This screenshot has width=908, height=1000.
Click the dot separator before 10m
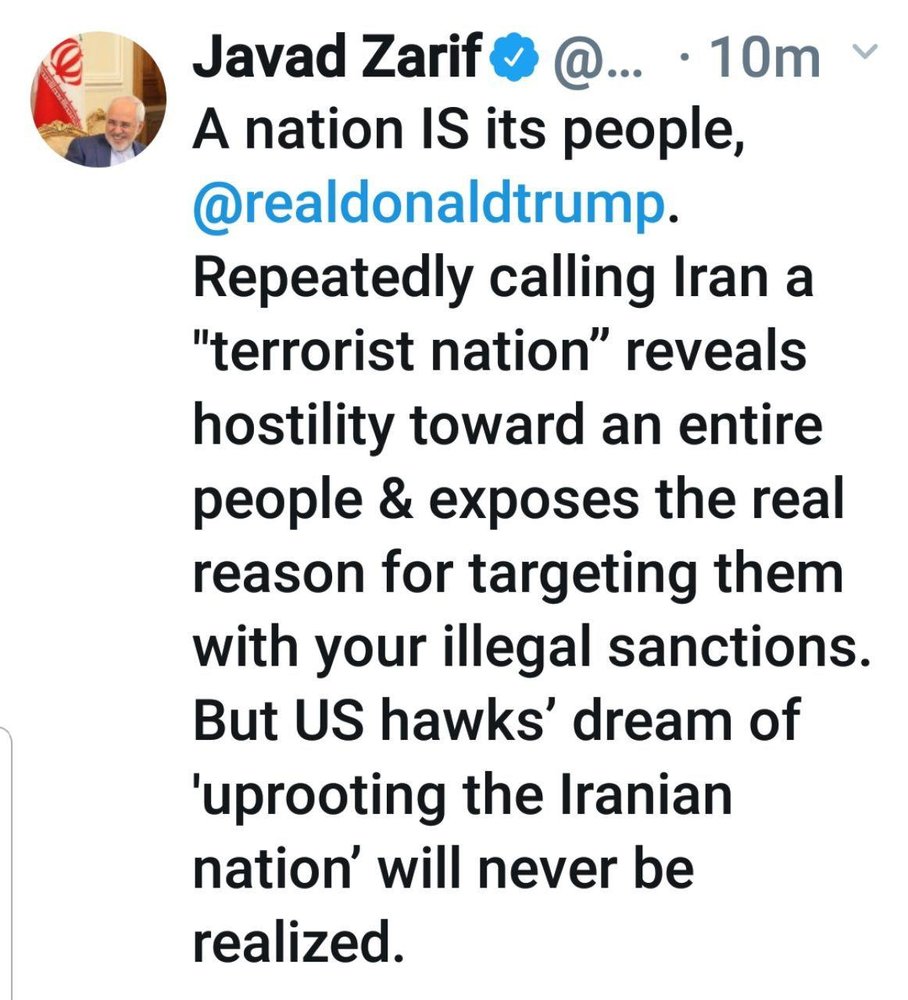pos(685,59)
